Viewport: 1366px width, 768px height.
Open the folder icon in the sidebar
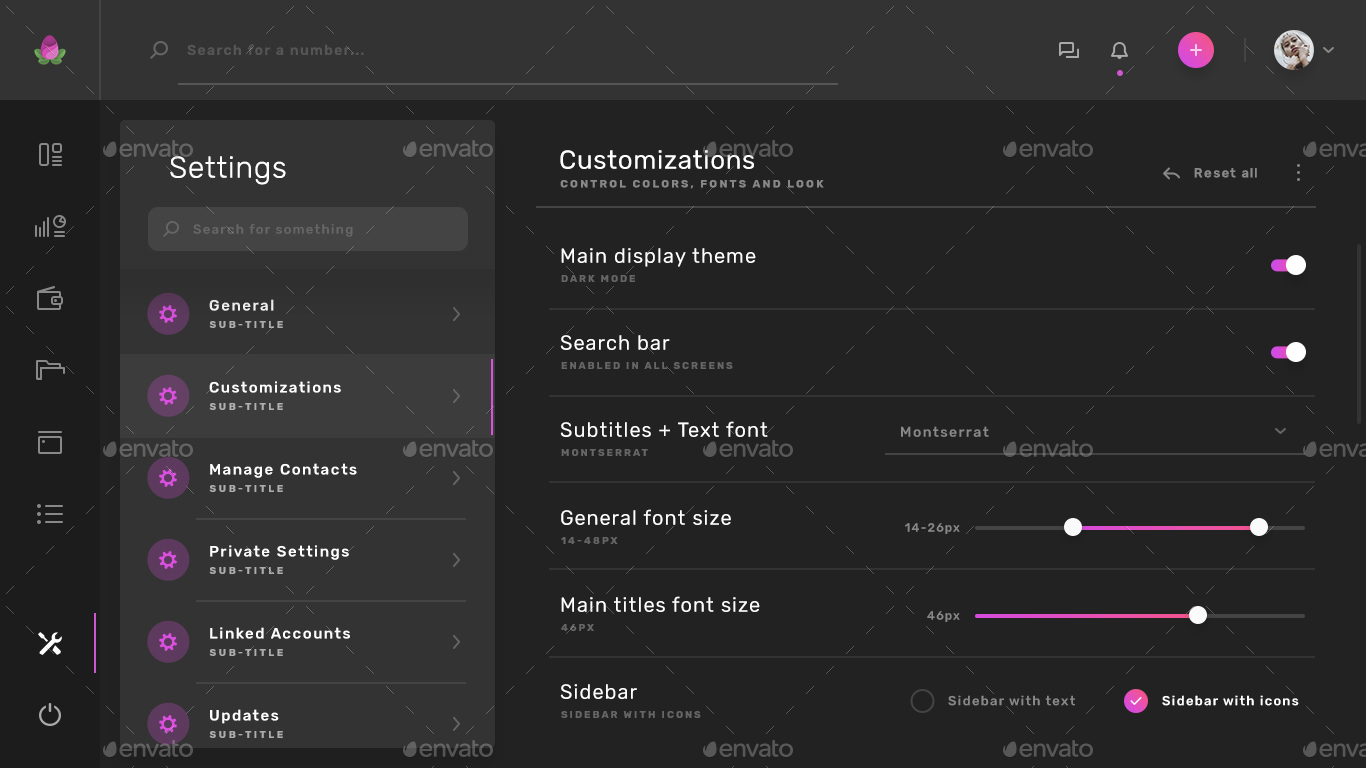(x=49, y=370)
